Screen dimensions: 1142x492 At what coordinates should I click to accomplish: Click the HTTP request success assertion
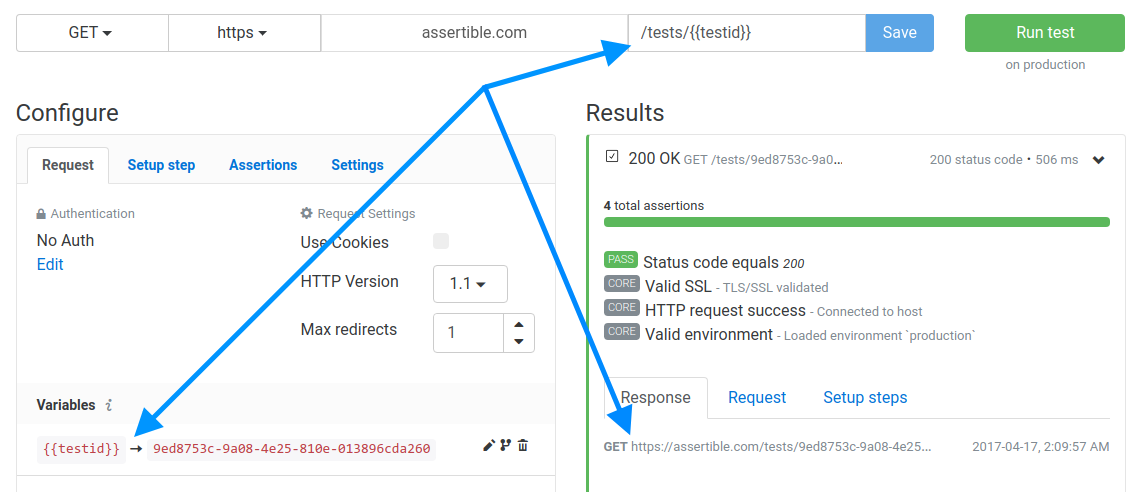763,310
